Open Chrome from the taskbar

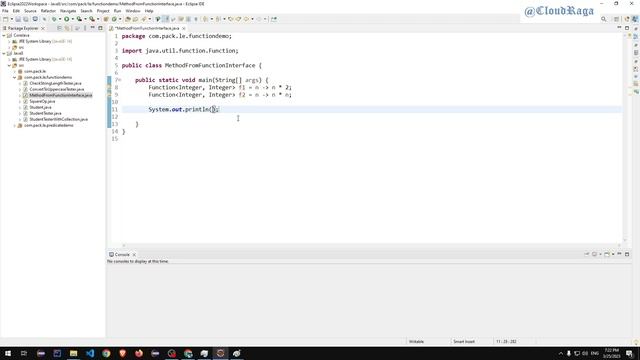click(x=106, y=353)
